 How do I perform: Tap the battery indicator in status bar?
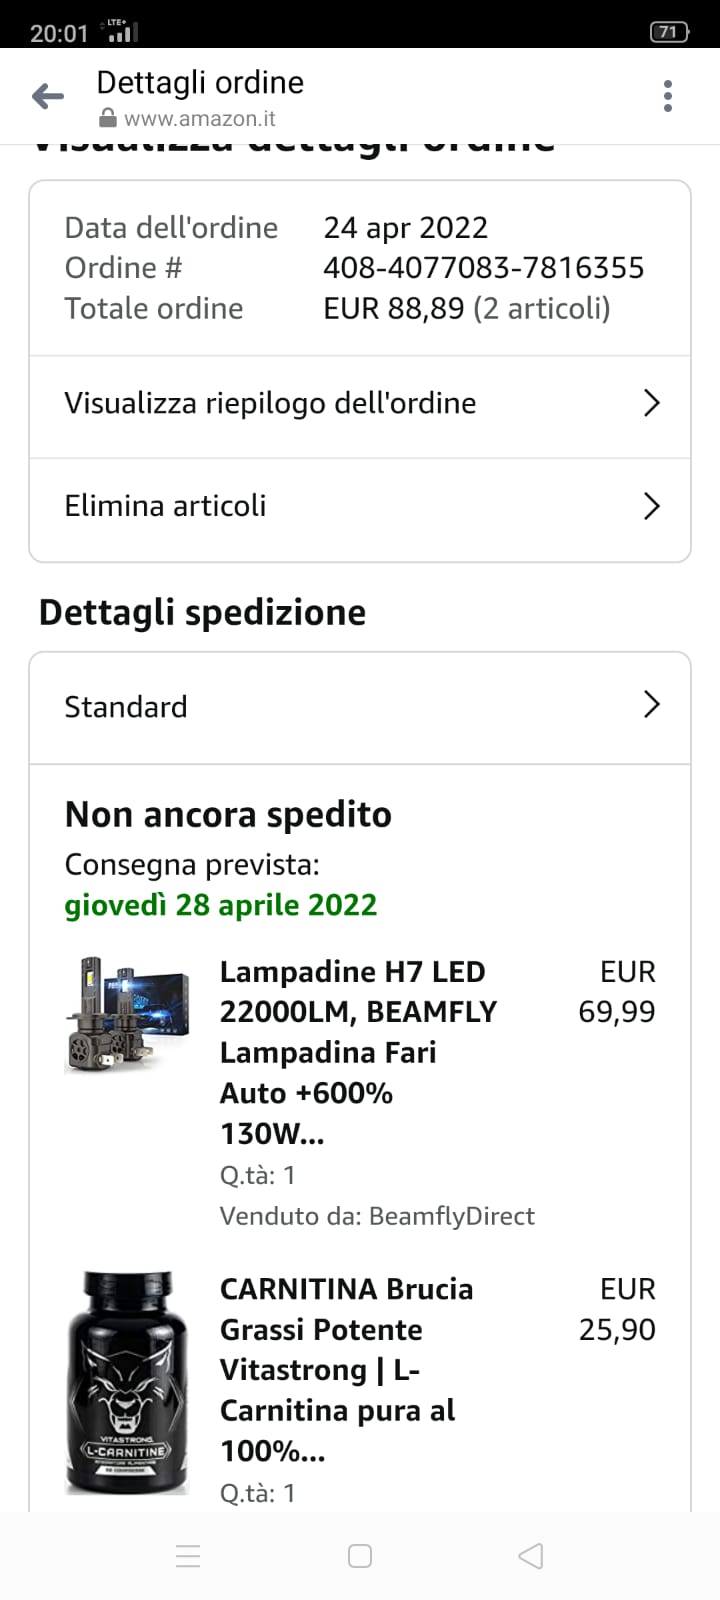(669, 32)
